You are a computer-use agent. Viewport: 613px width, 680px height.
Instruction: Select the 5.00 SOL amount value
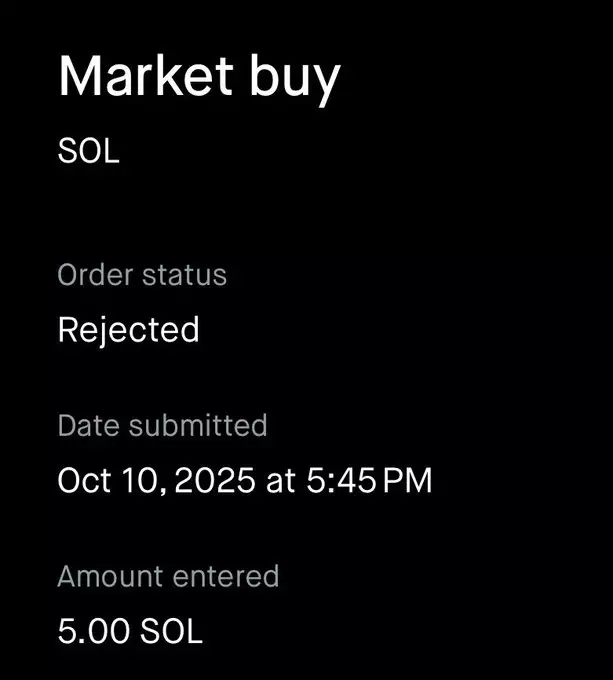tap(130, 632)
